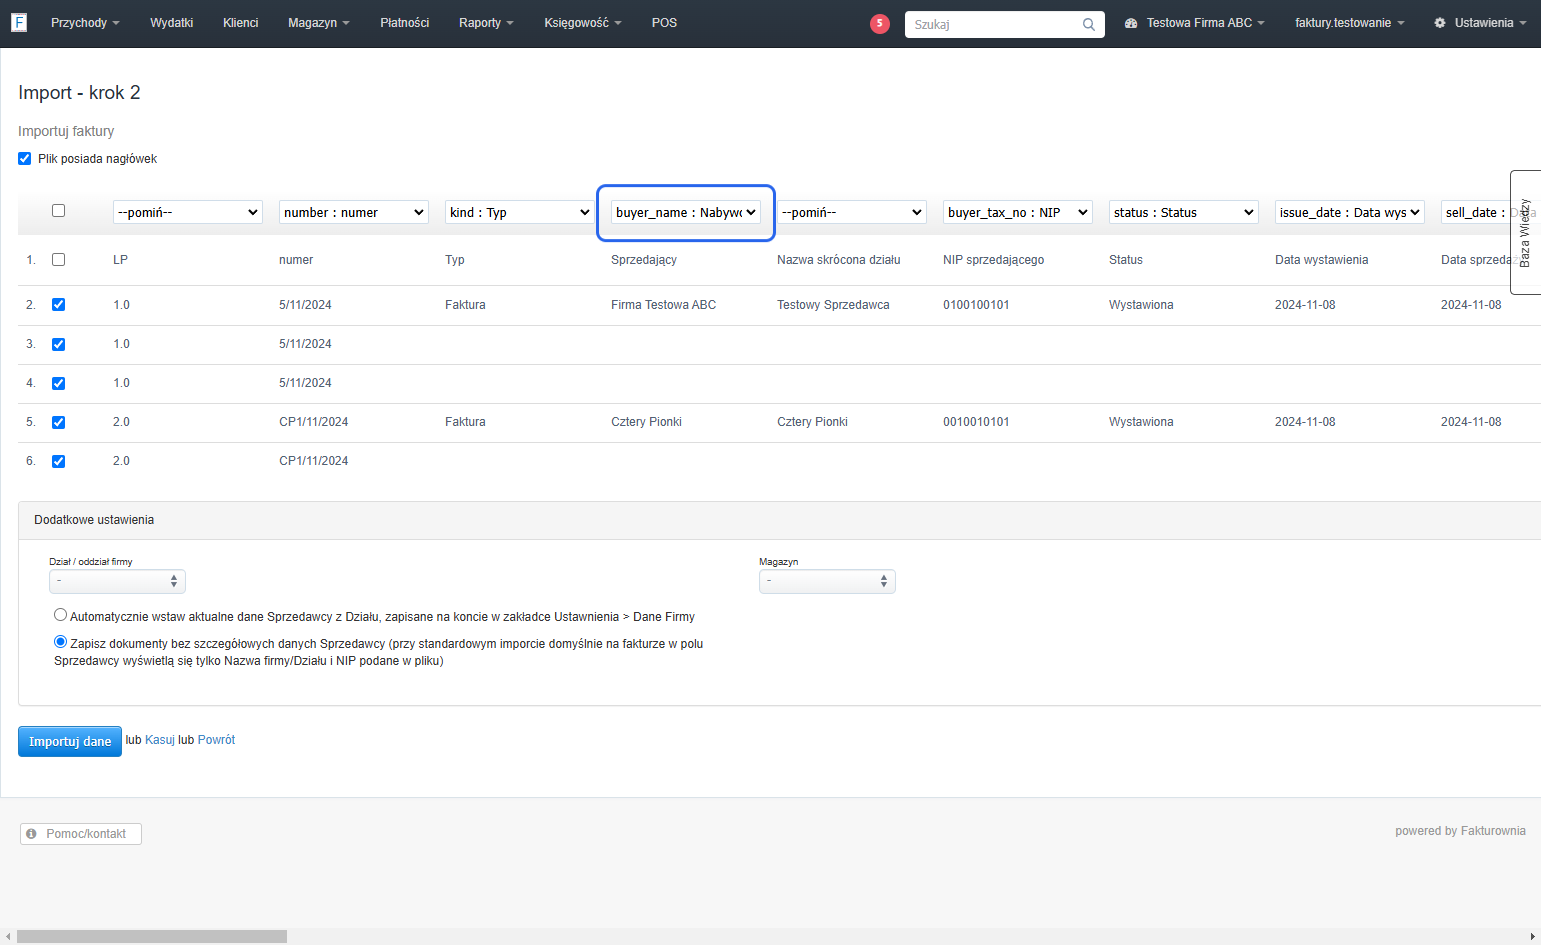Open the 'buyer_tax_no : NIP' dropdown
The image size is (1541, 945).
[1018, 212]
